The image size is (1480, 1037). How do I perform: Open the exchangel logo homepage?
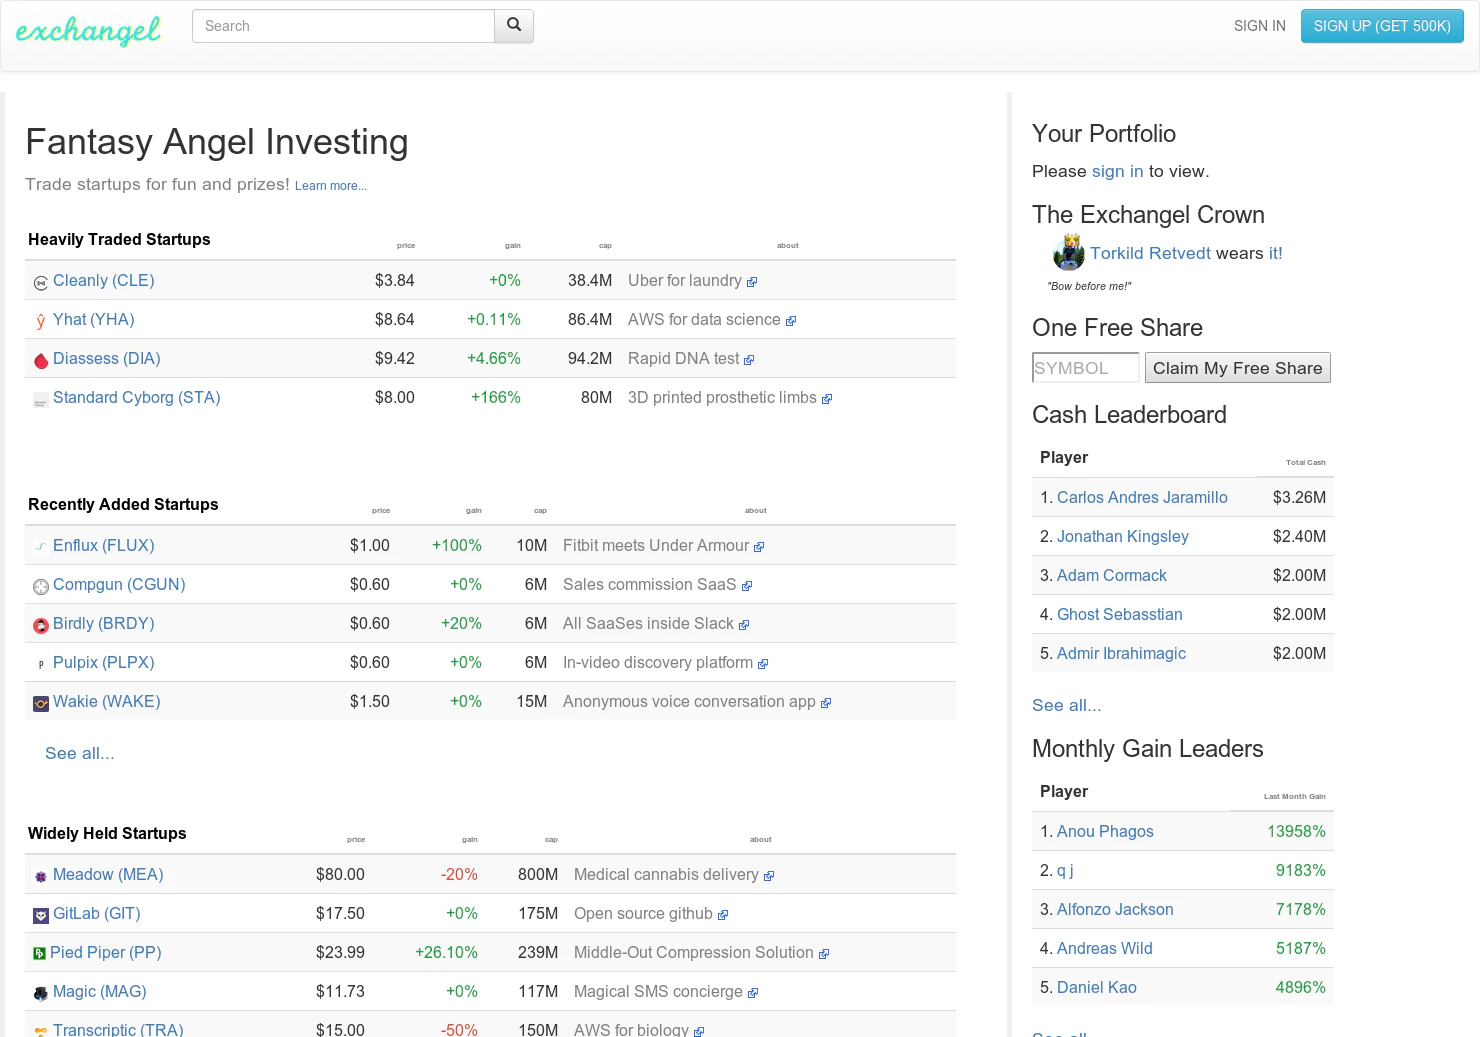click(88, 31)
